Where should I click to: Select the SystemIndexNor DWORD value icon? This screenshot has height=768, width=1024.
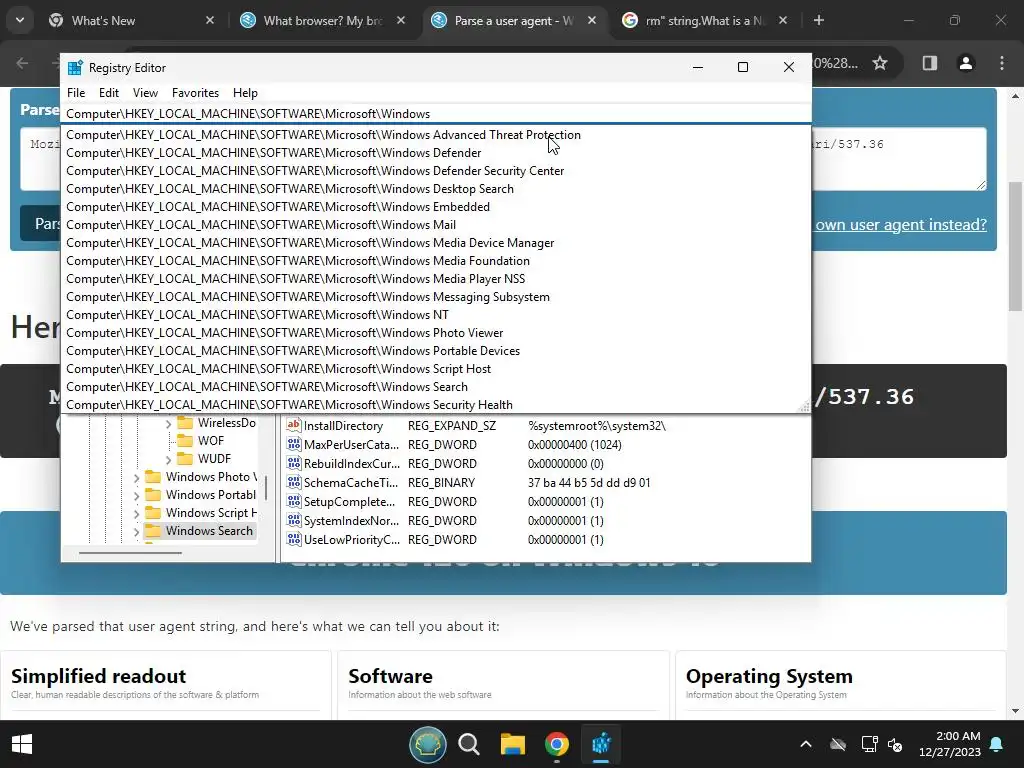pos(294,520)
